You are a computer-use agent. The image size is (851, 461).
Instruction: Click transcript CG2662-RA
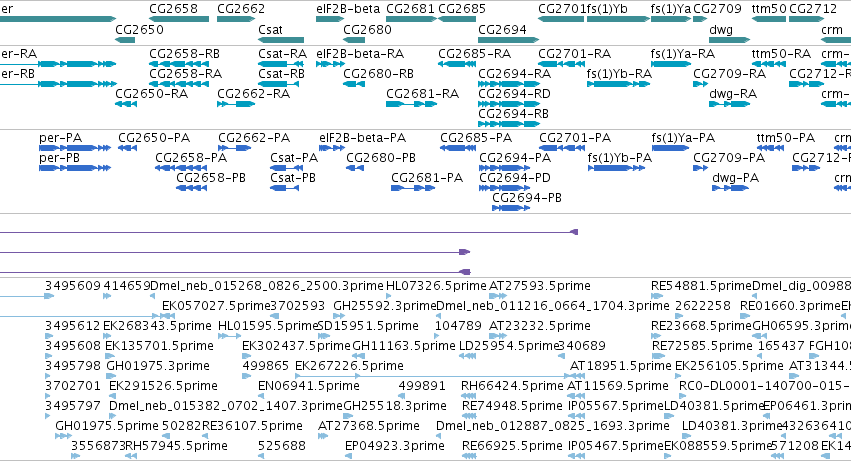236,104
